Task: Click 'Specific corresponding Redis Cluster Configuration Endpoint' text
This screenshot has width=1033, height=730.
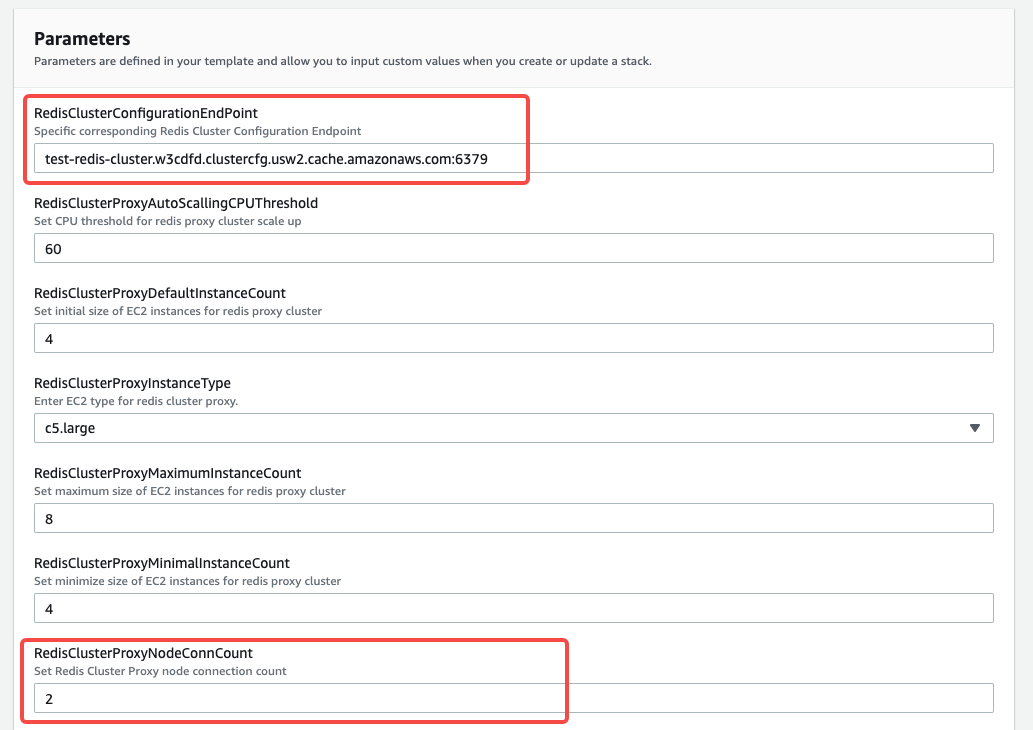Action: [x=198, y=131]
